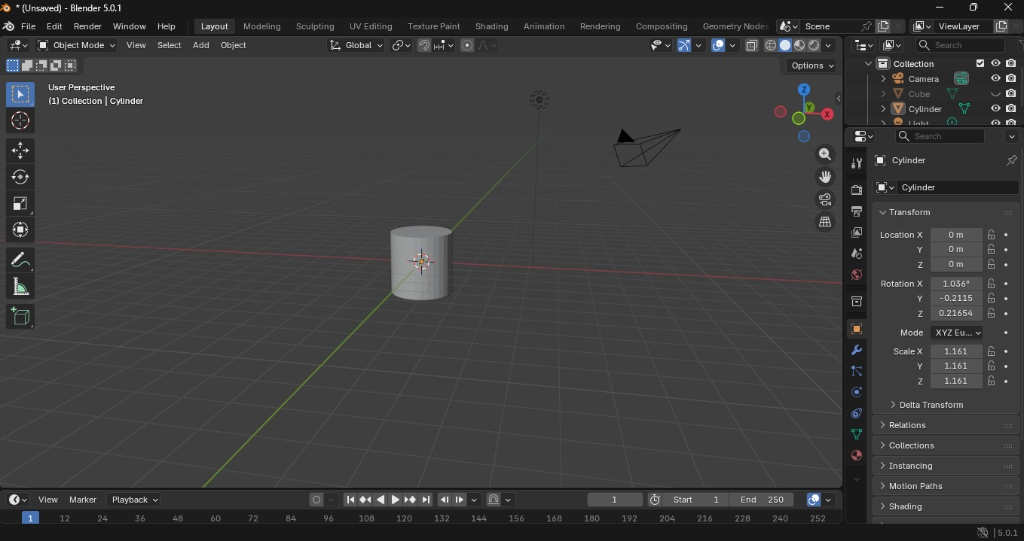Hide the Camera in the outliner
Screen dimensions: 1024x541
pyautogui.click(x=995, y=78)
